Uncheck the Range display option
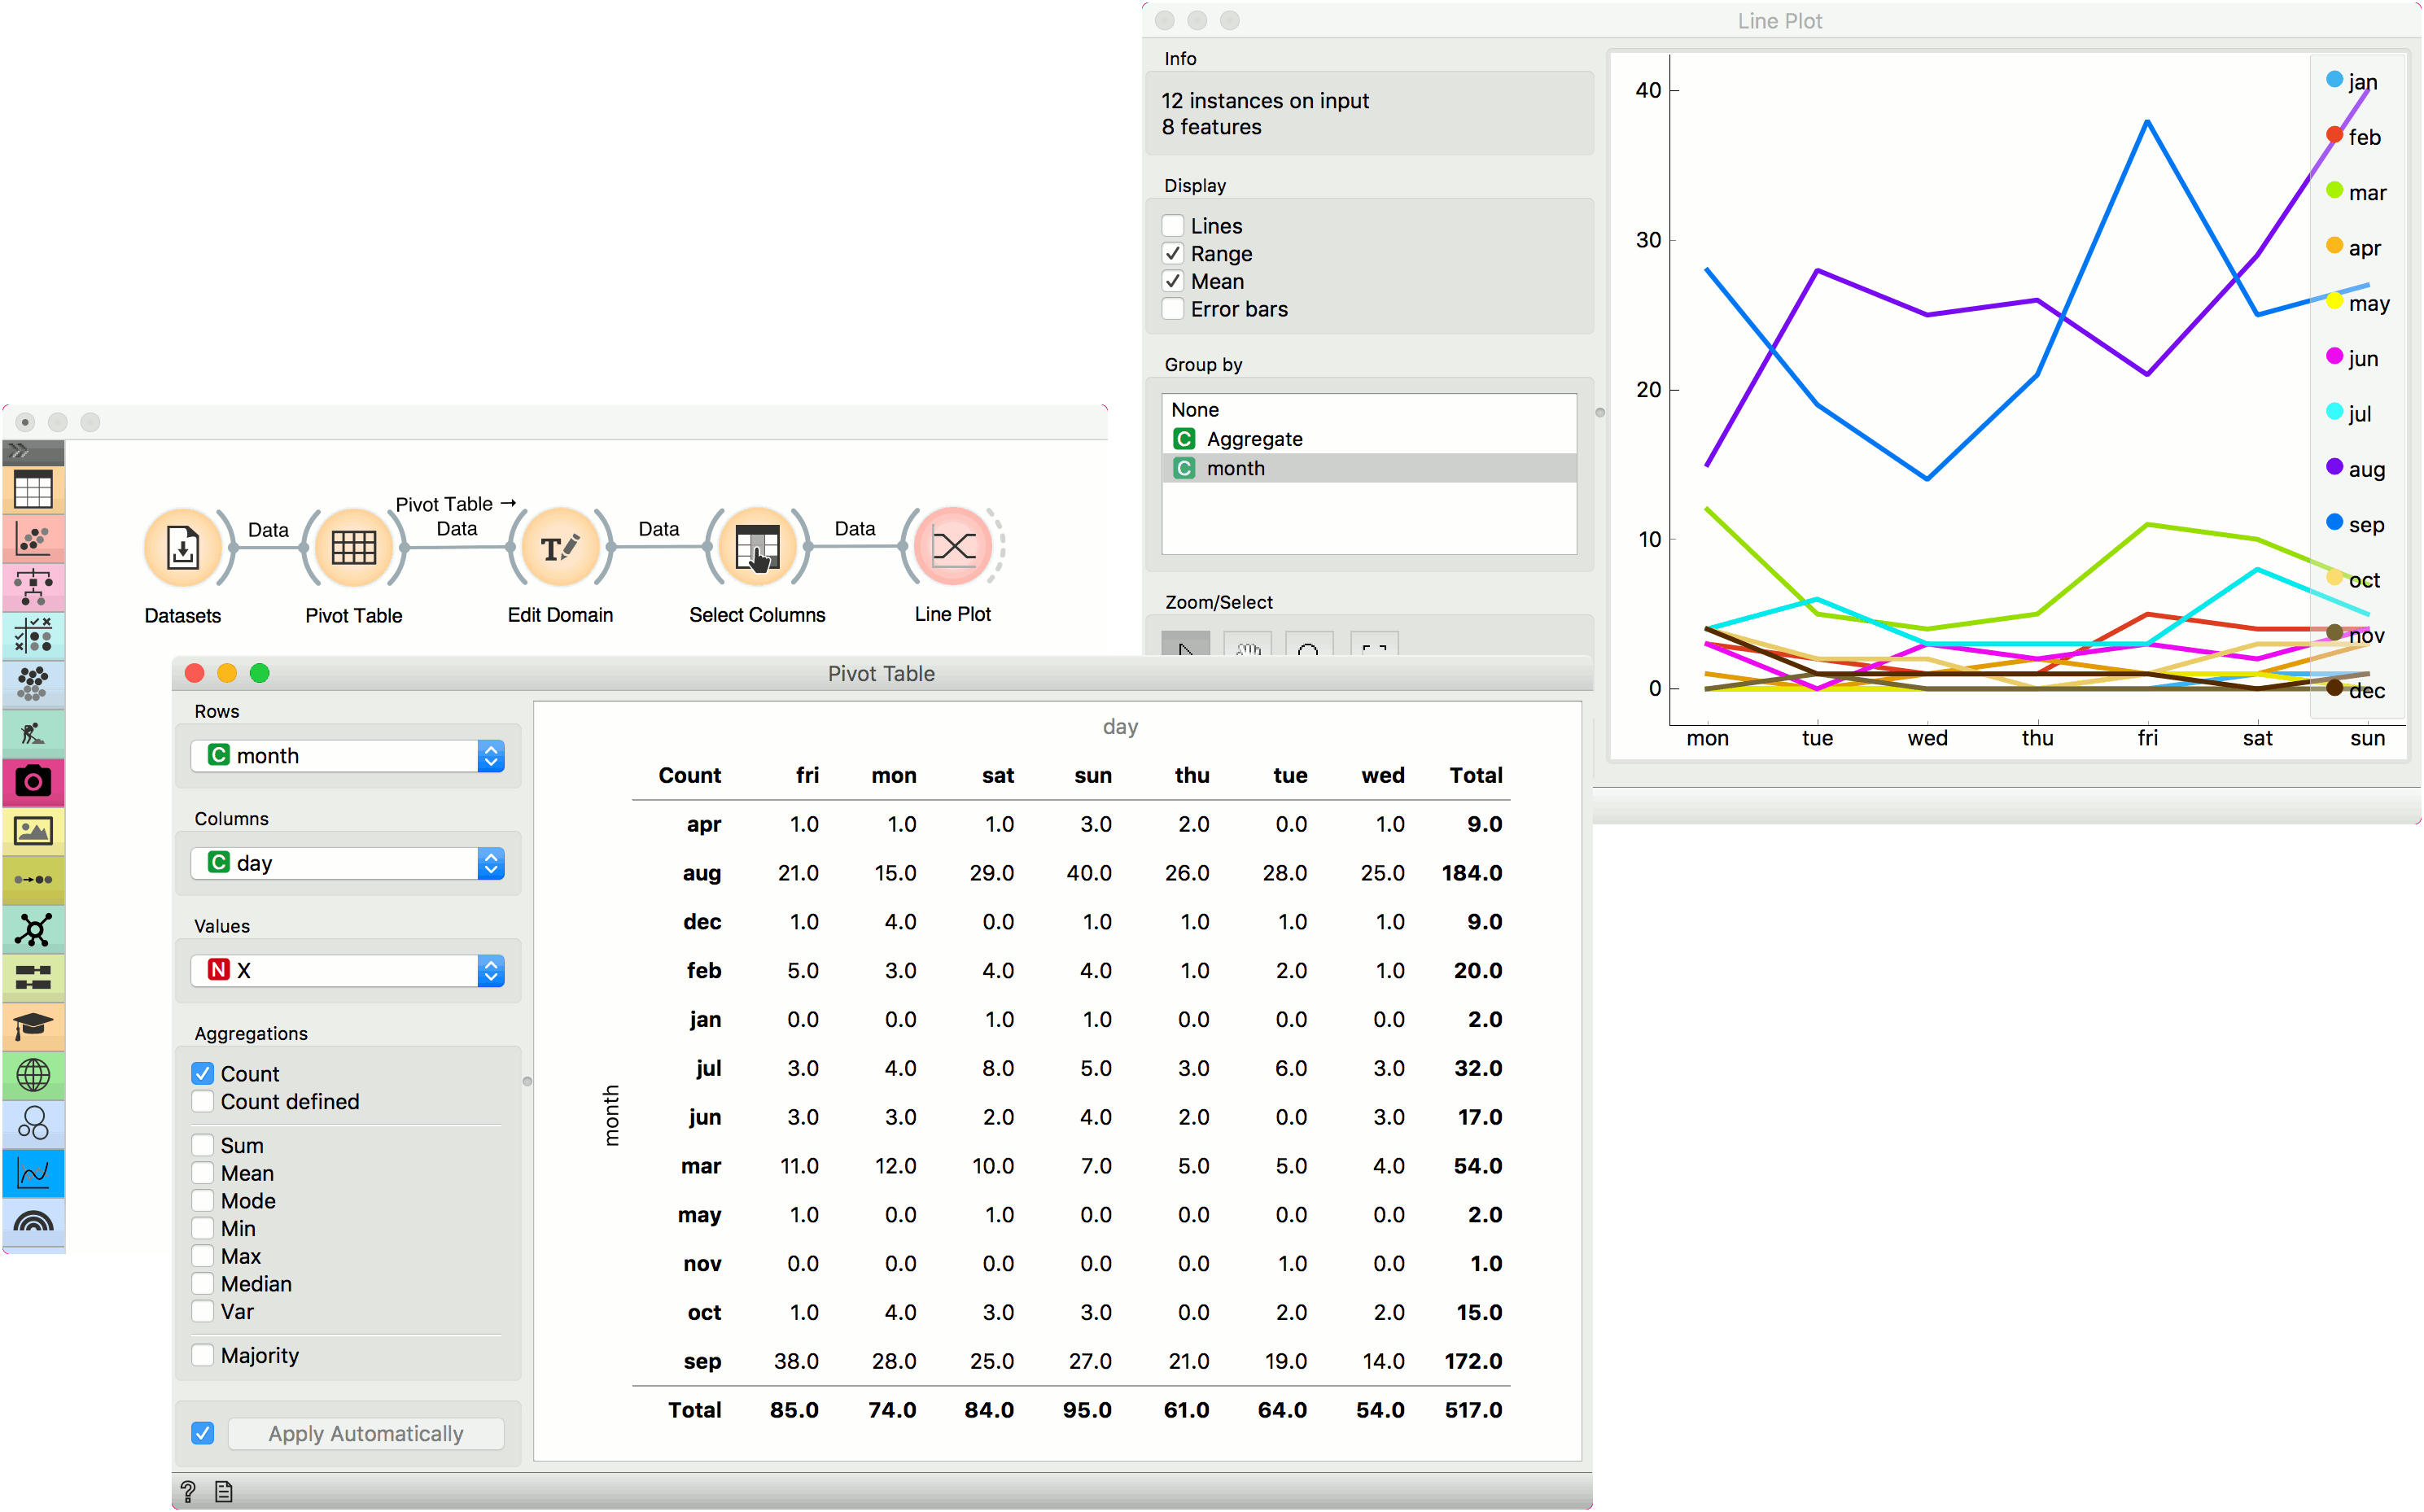This screenshot has width=2424, height=1512. coord(1174,254)
